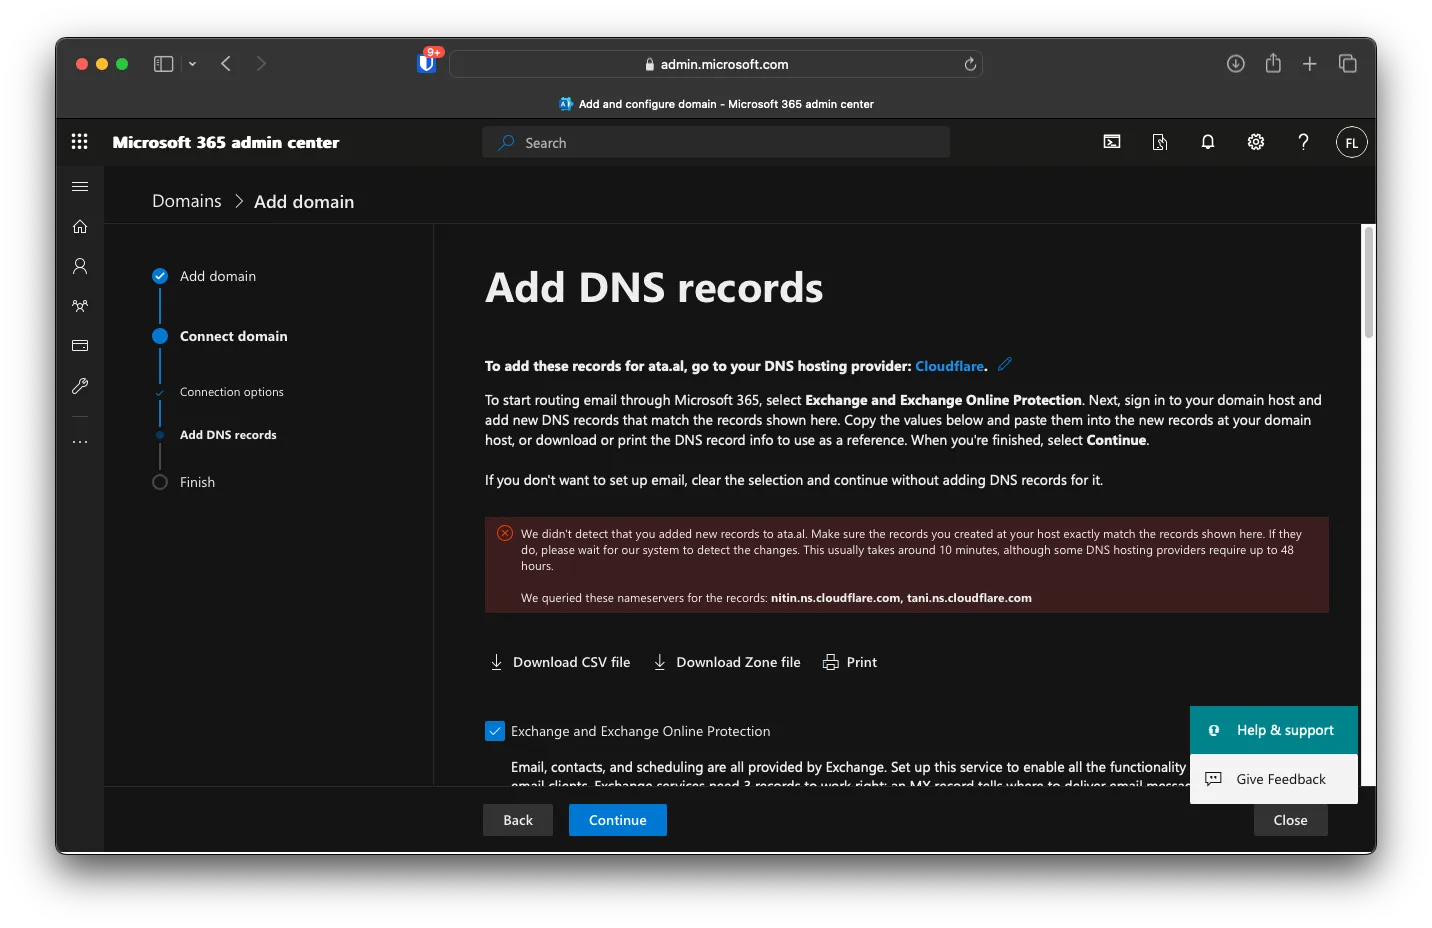Click the Add DNS records heading
The image size is (1432, 928).
pos(654,288)
